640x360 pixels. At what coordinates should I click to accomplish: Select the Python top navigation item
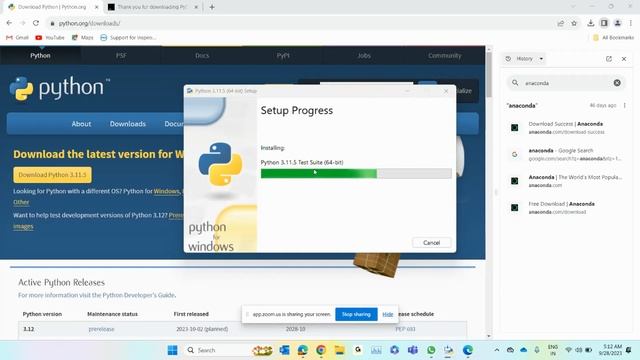[x=40, y=56]
